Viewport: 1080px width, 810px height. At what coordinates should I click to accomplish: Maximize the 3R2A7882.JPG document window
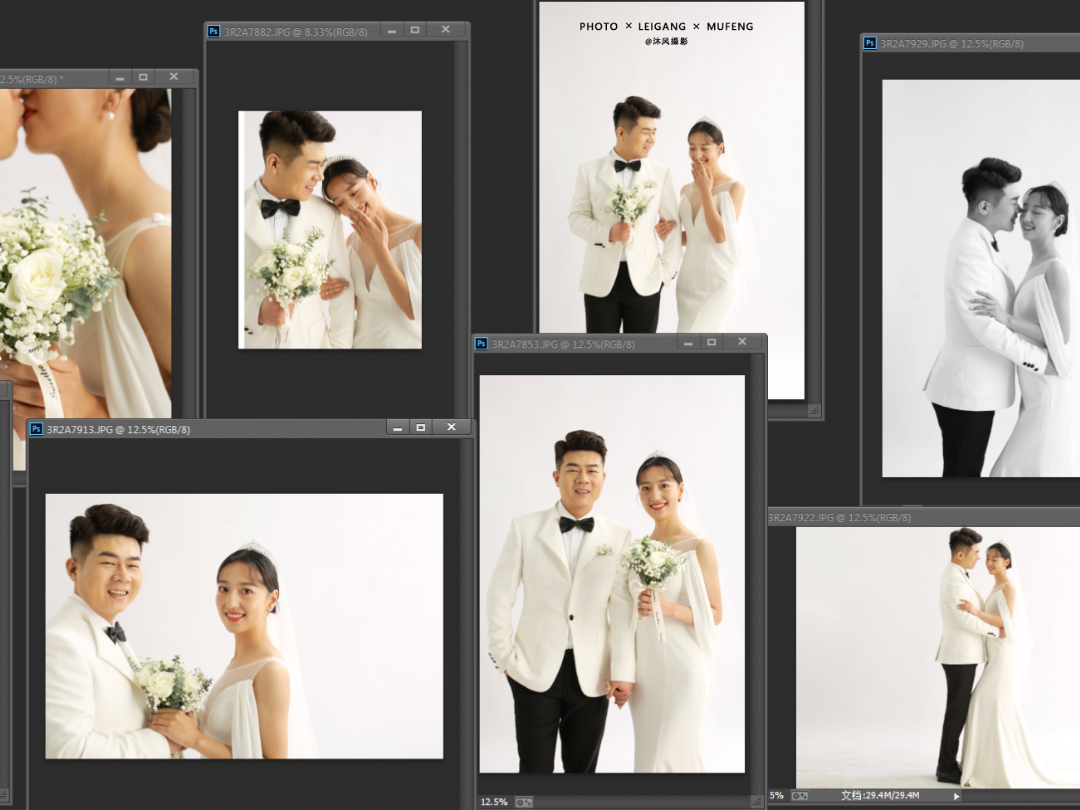click(415, 30)
